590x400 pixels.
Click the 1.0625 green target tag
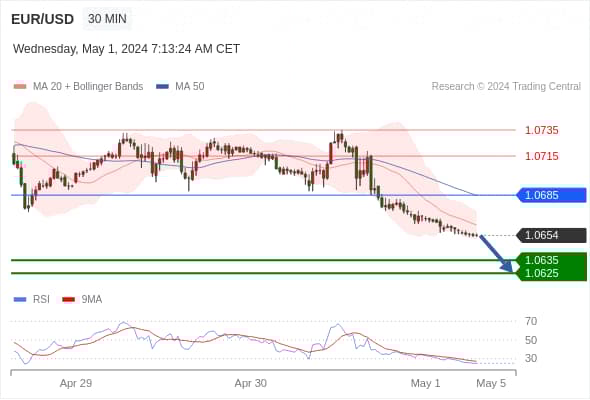tap(552, 274)
